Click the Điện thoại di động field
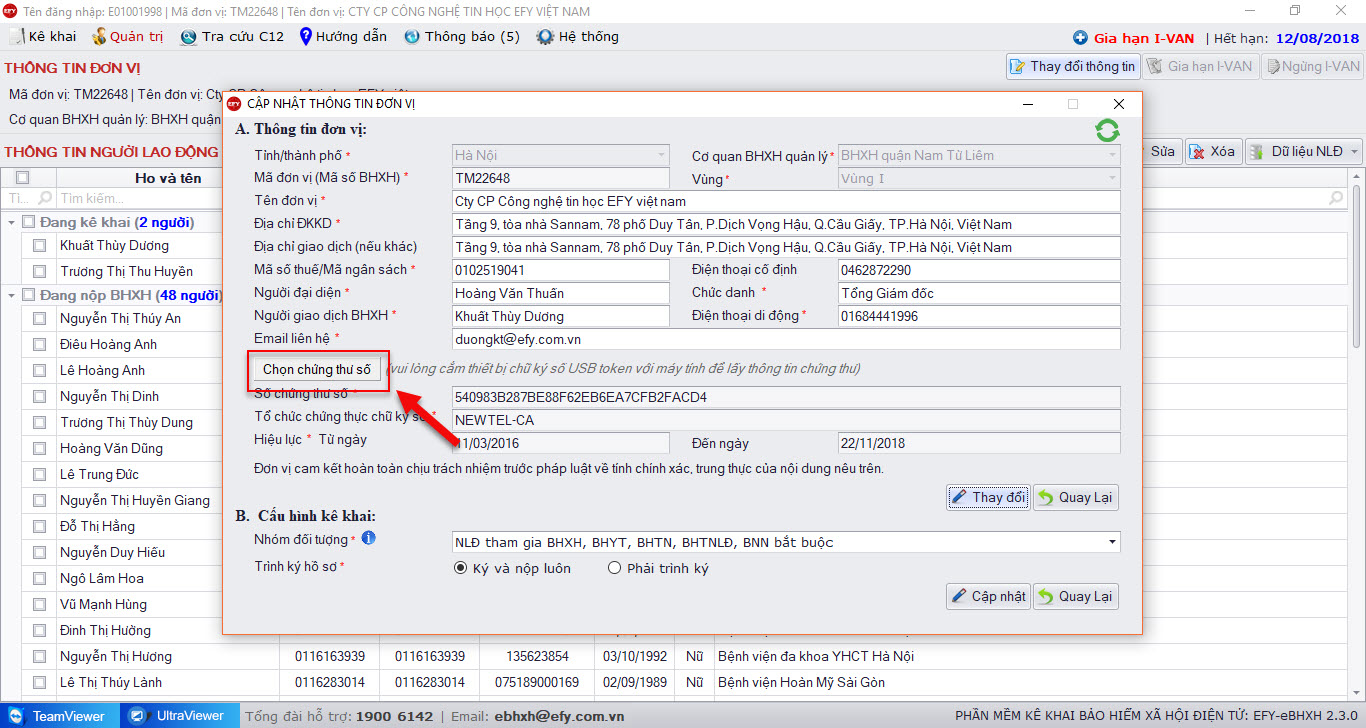The image size is (1366, 728). pos(979,316)
